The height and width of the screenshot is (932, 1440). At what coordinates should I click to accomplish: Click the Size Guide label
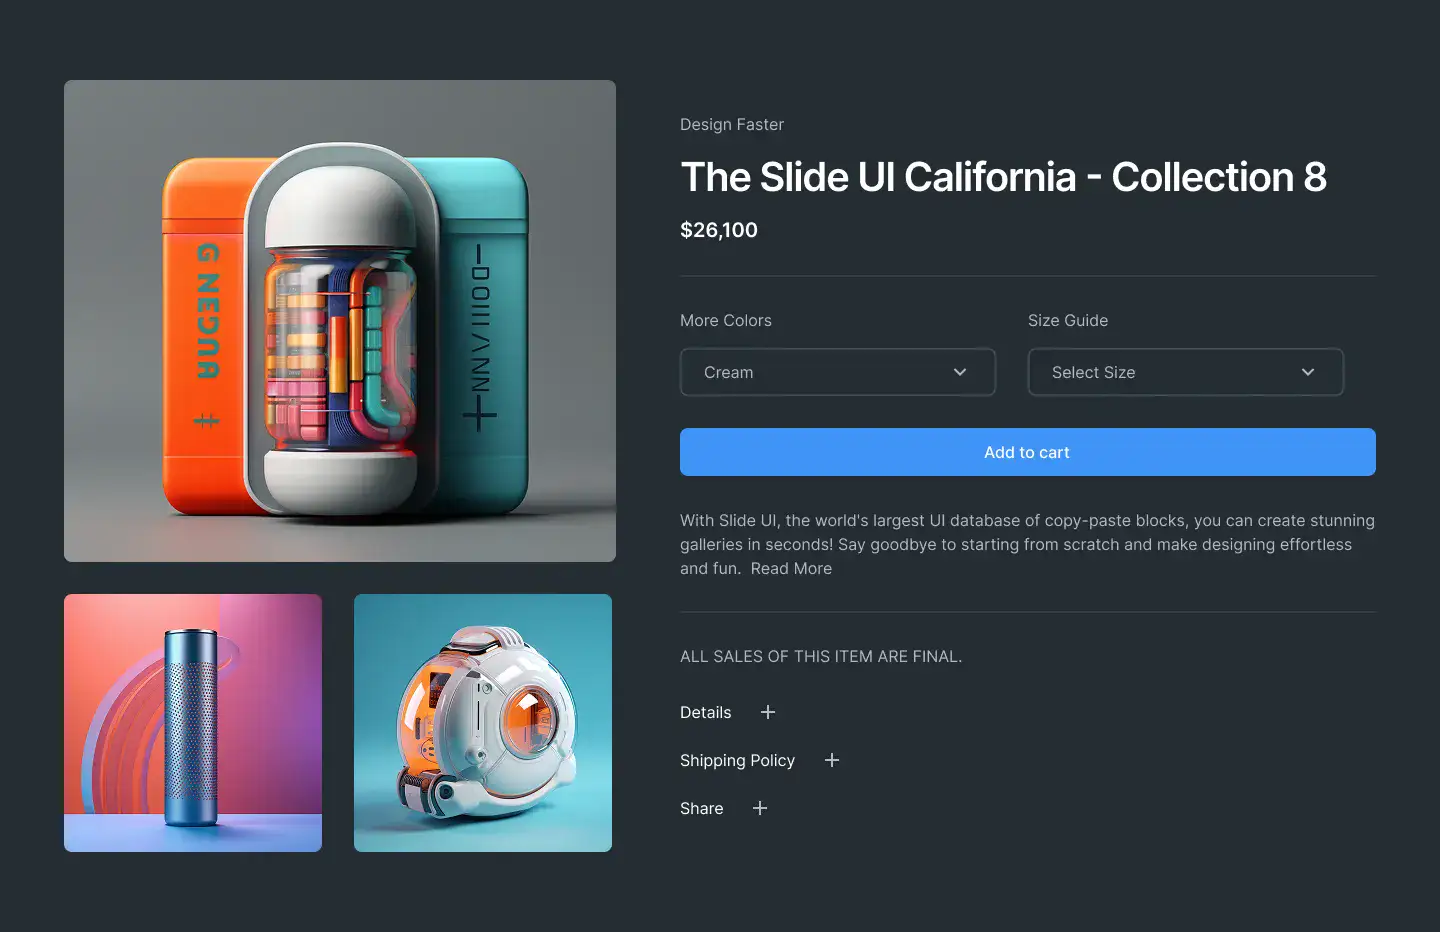point(1068,320)
